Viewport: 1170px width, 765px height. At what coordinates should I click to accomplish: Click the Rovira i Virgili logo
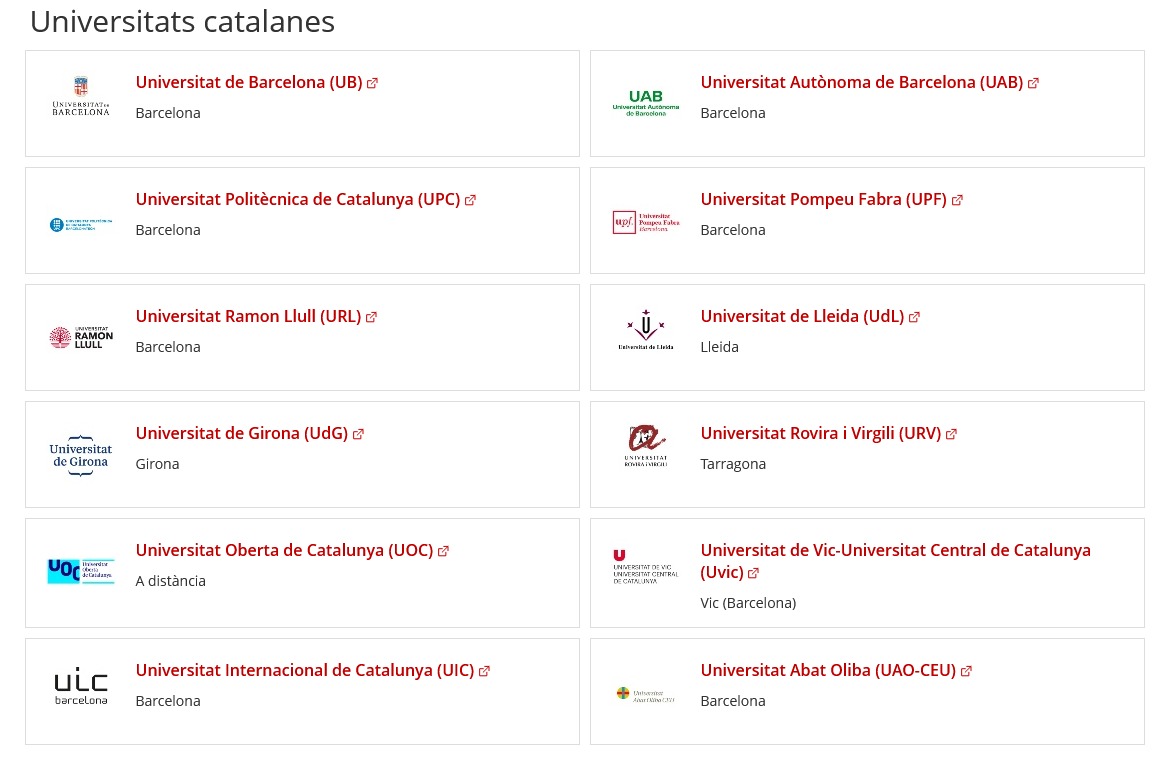[x=646, y=446]
